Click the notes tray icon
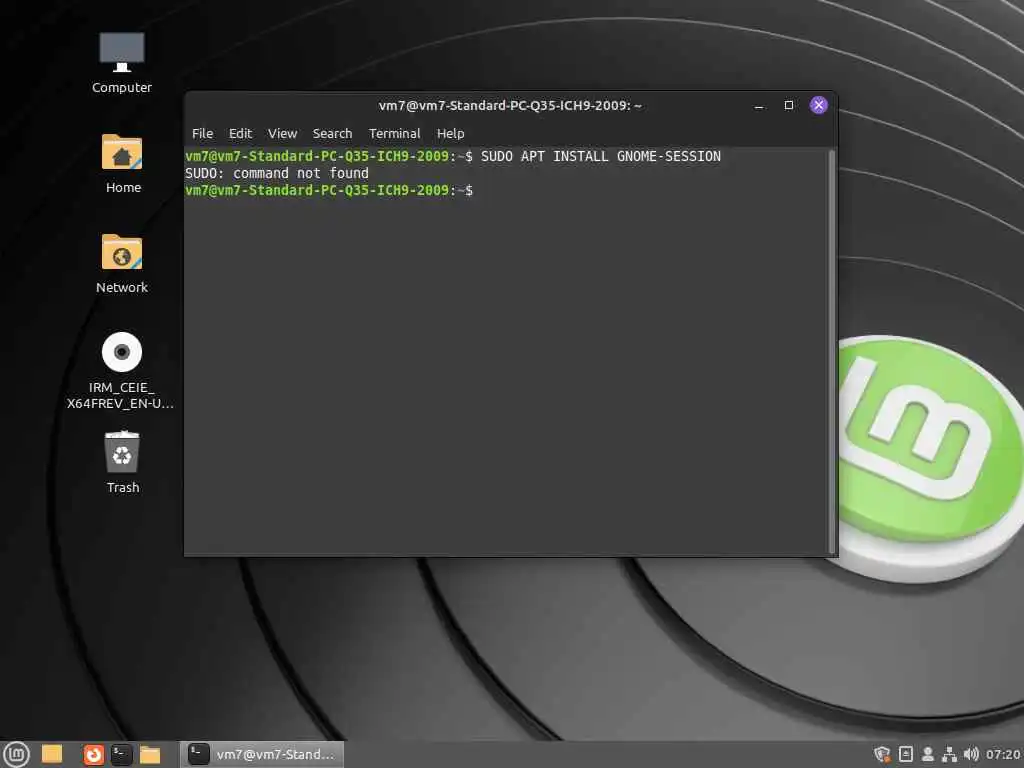This screenshot has width=1024, height=768. (x=906, y=754)
